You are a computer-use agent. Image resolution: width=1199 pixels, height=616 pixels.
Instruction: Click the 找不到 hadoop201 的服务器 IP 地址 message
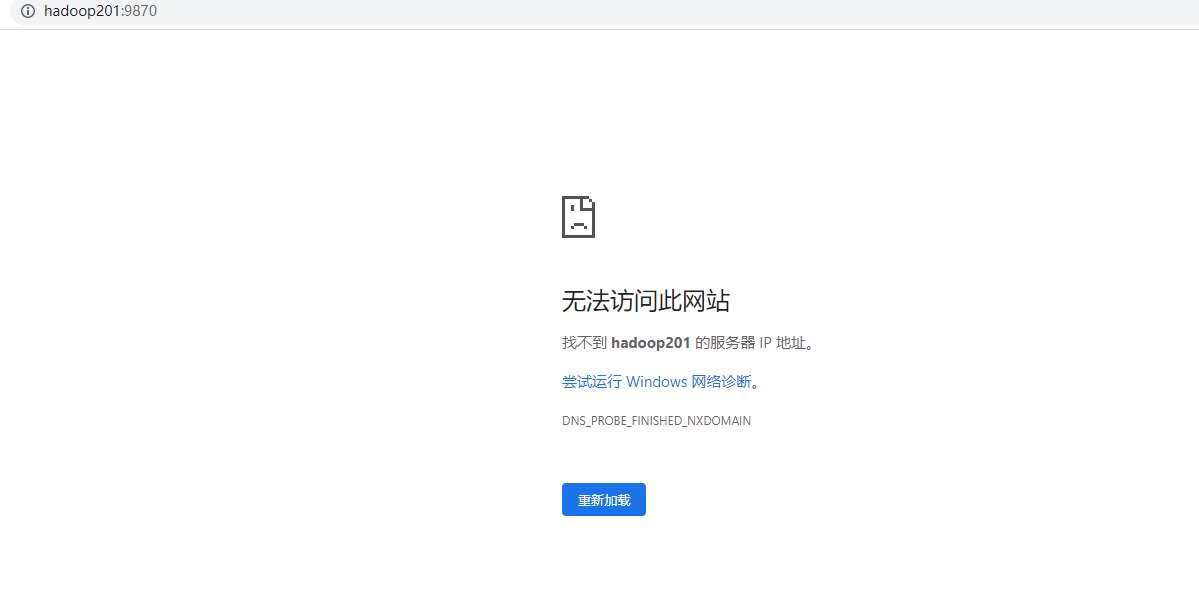(689, 343)
